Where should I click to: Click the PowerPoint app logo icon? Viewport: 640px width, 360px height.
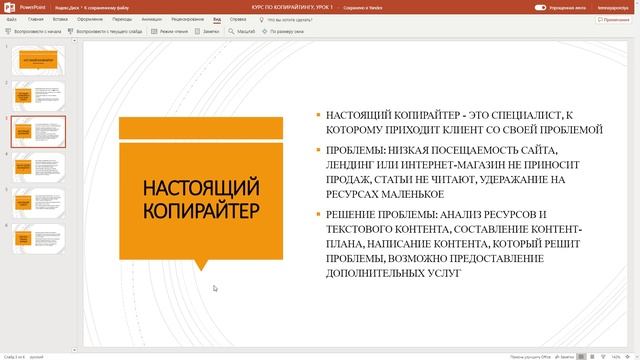point(9,7)
